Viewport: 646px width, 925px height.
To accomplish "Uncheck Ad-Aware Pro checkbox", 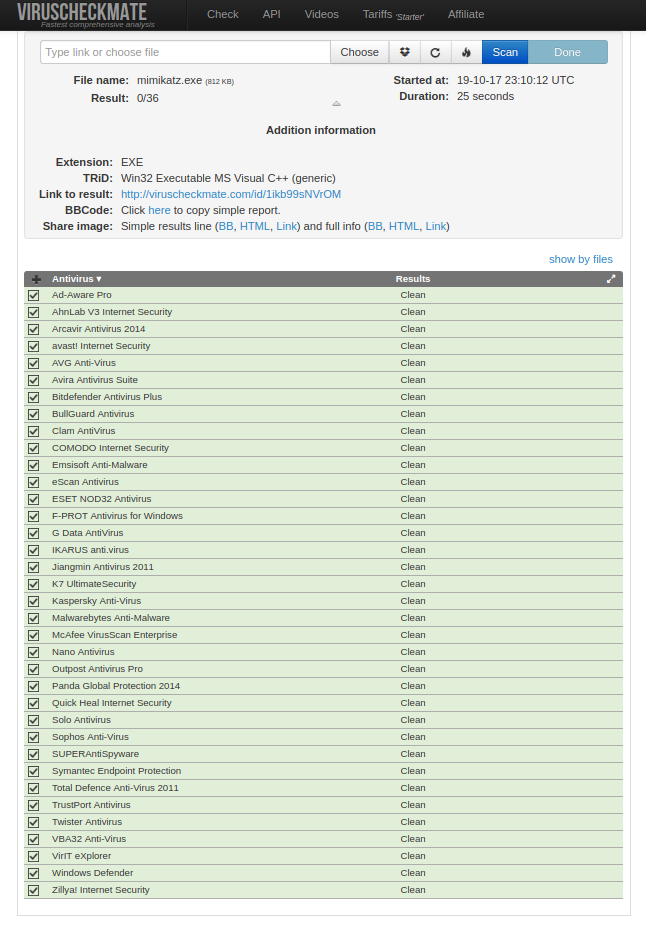I will pos(34,296).
